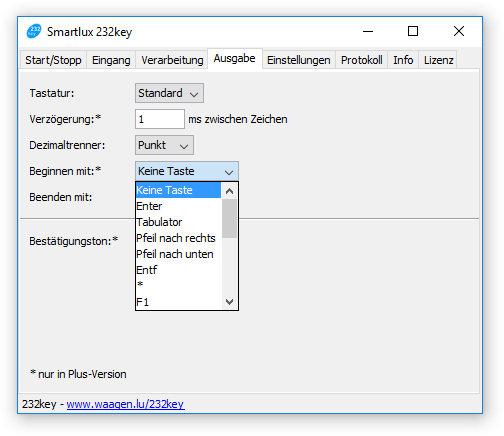Click the list's scroll up arrow
Image resolution: width=504 pixels, height=436 pixels.
pyautogui.click(x=229, y=191)
